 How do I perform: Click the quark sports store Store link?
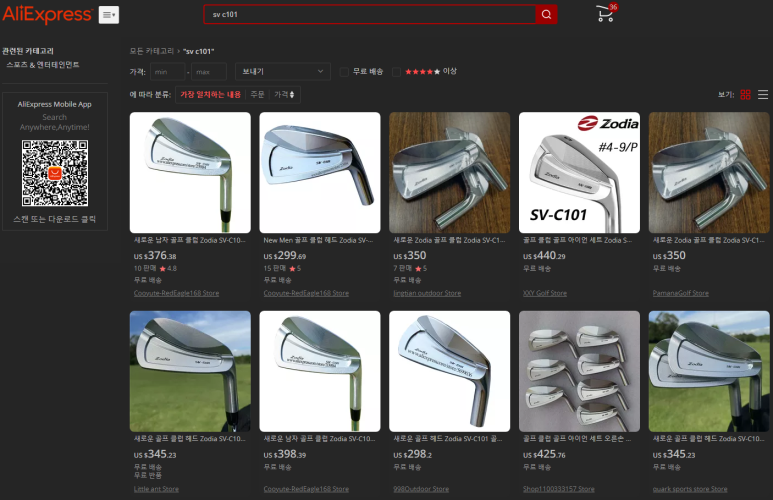(690, 489)
